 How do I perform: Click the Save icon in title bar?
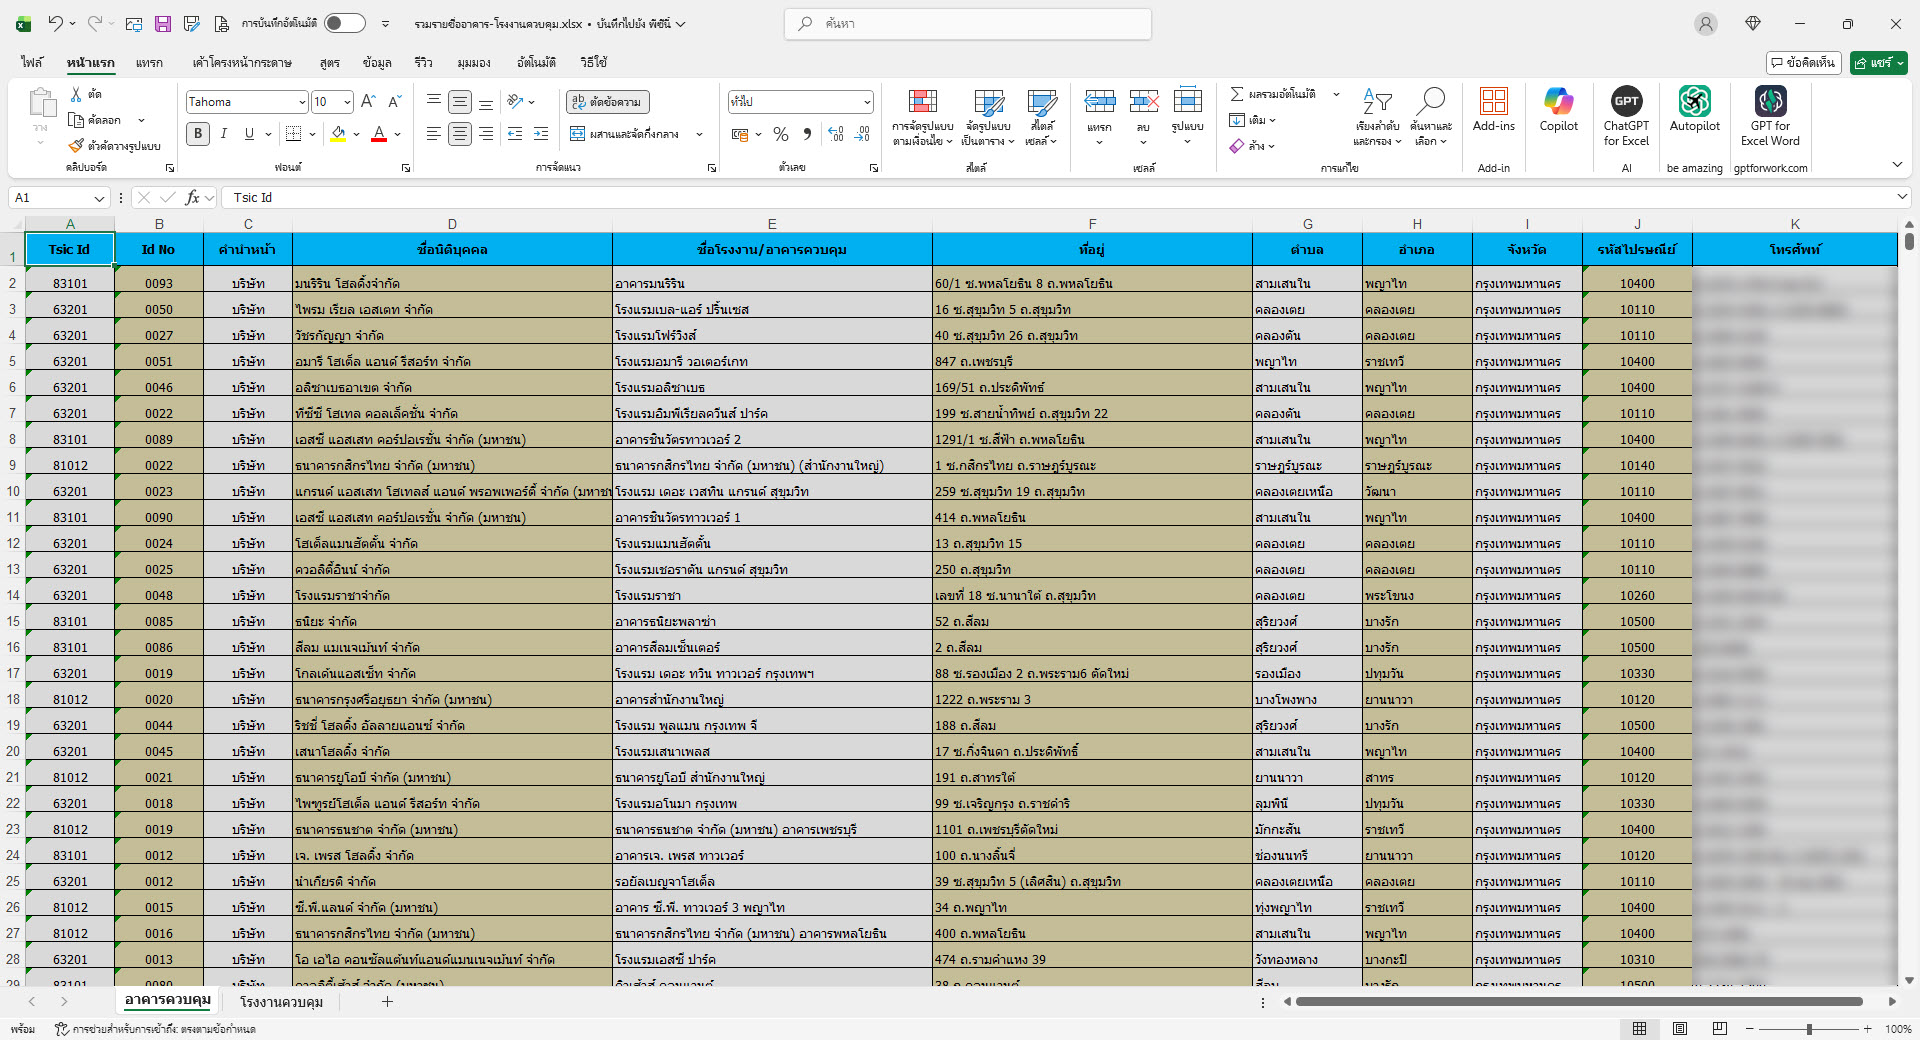[163, 24]
